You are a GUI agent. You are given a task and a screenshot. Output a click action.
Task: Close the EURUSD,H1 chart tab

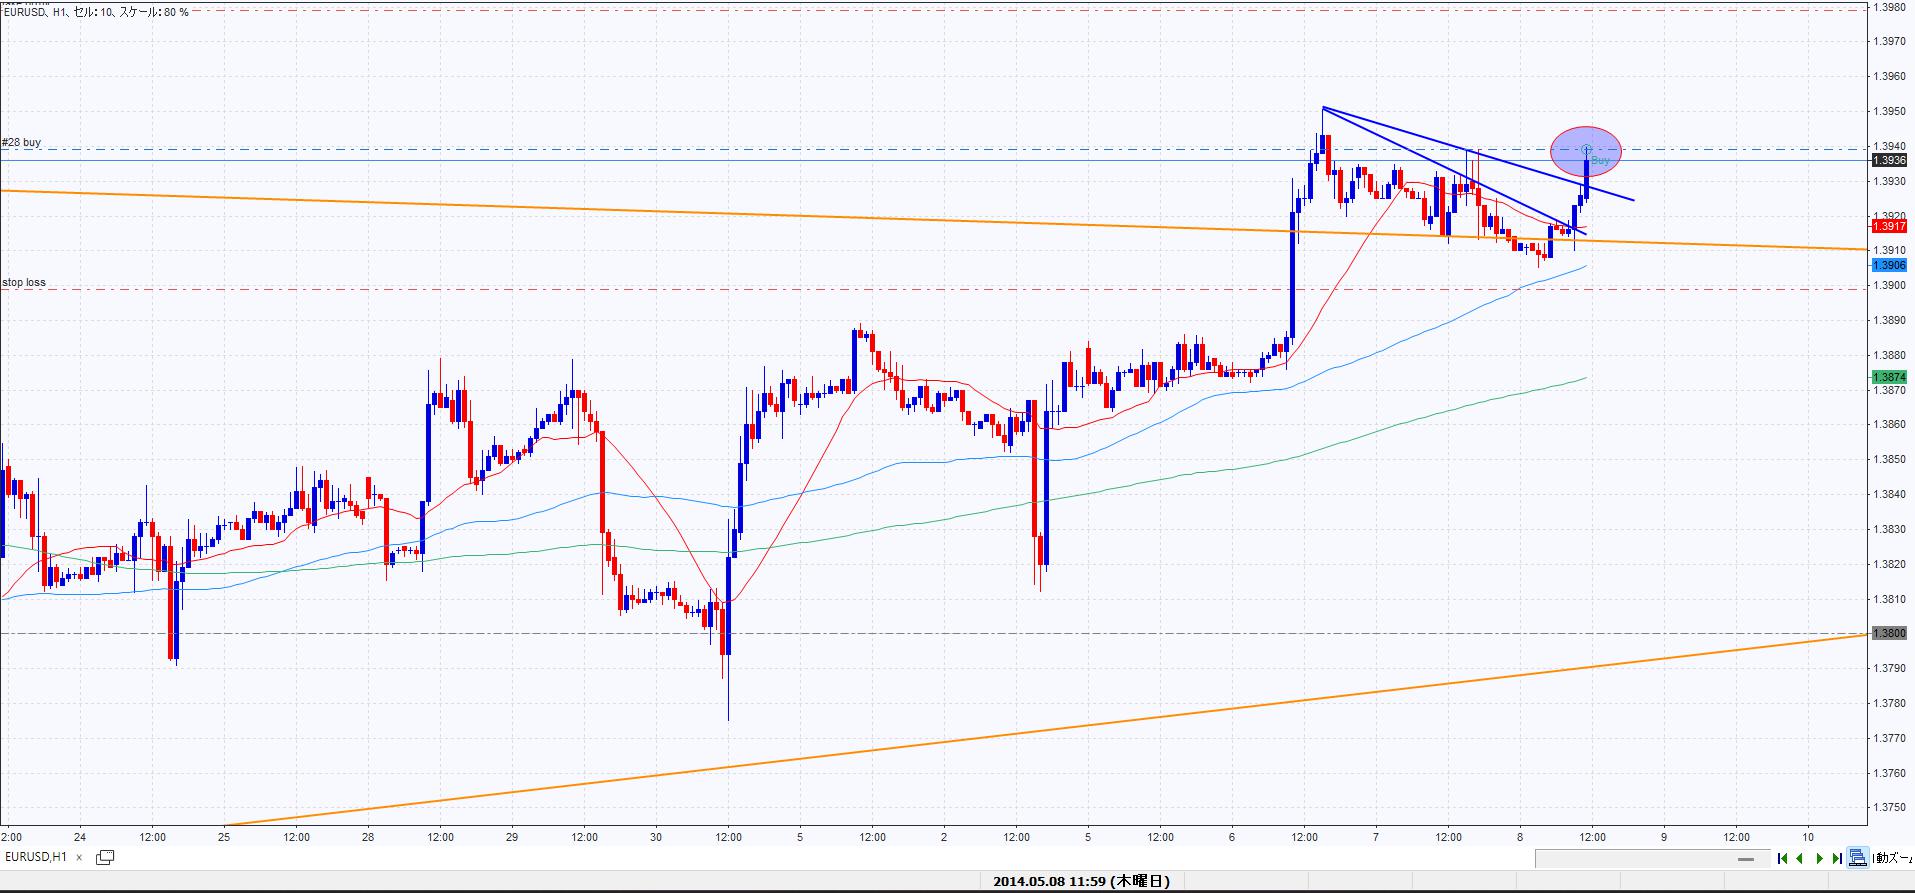[x=80, y=857]
